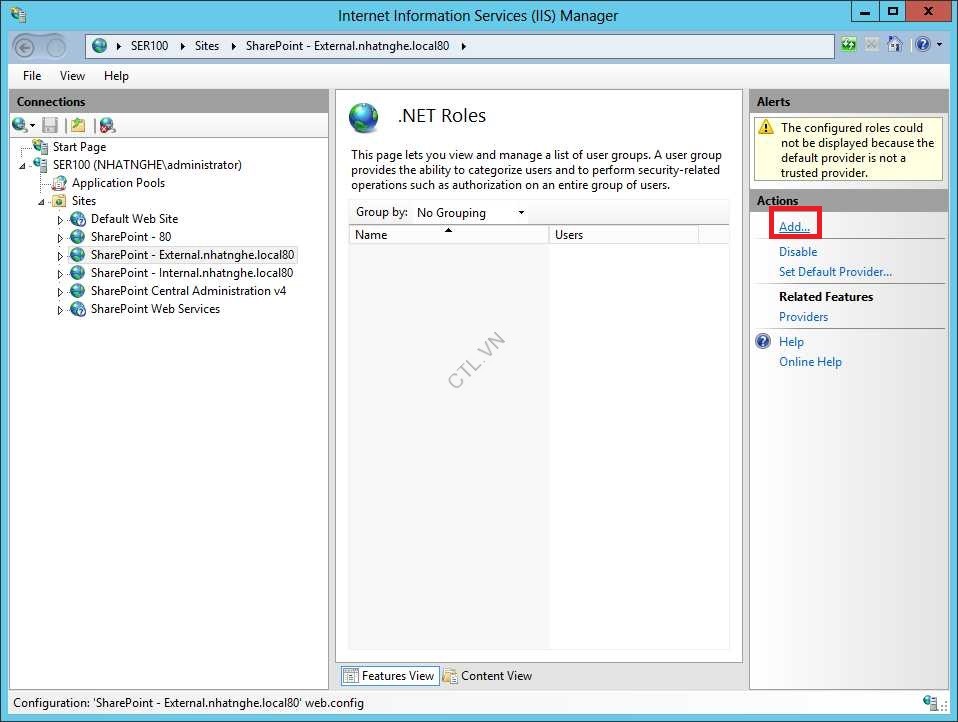Select SharePoint Central Administration v4 in the tree

click(186, 291)
